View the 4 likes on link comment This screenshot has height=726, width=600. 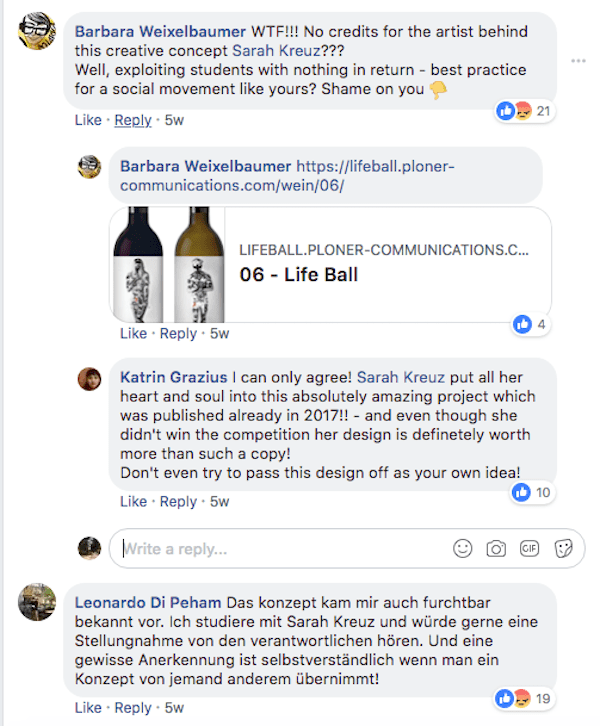pos(531,324)
